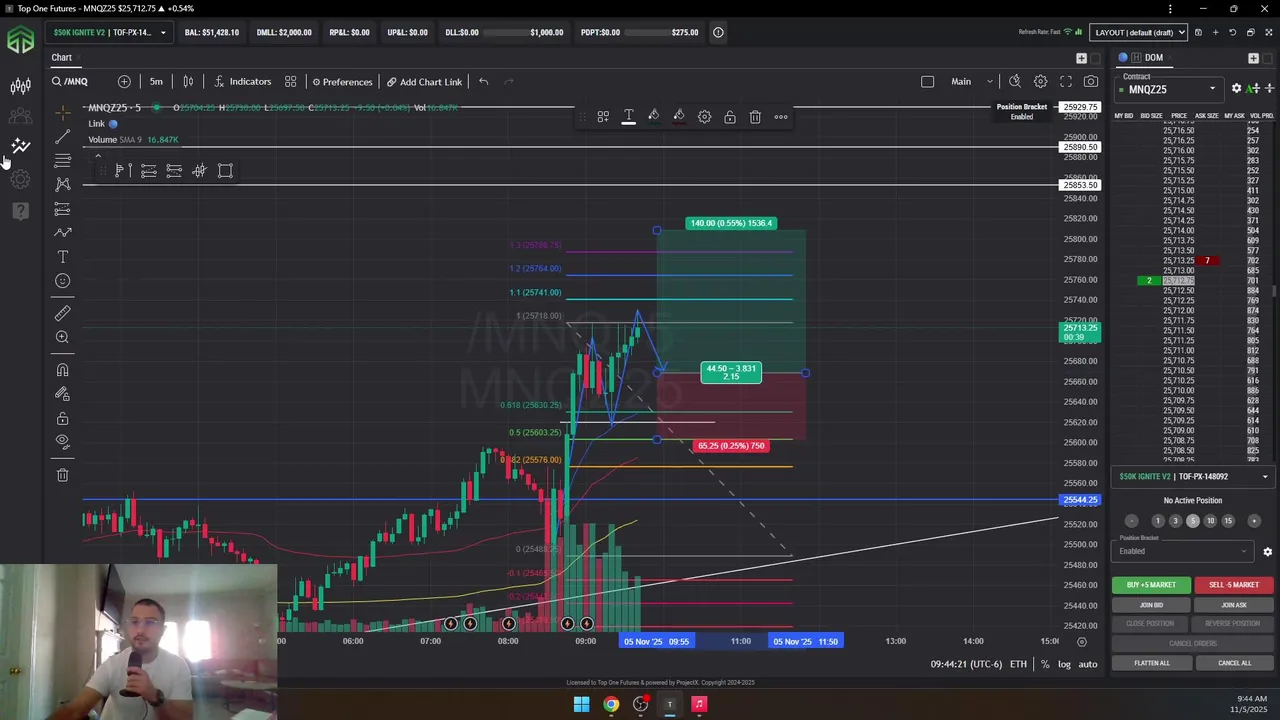Viewport: 1280px width, 720px height.
Task: Toggle hide all drawings eye icon
Action: pos(62,442)
